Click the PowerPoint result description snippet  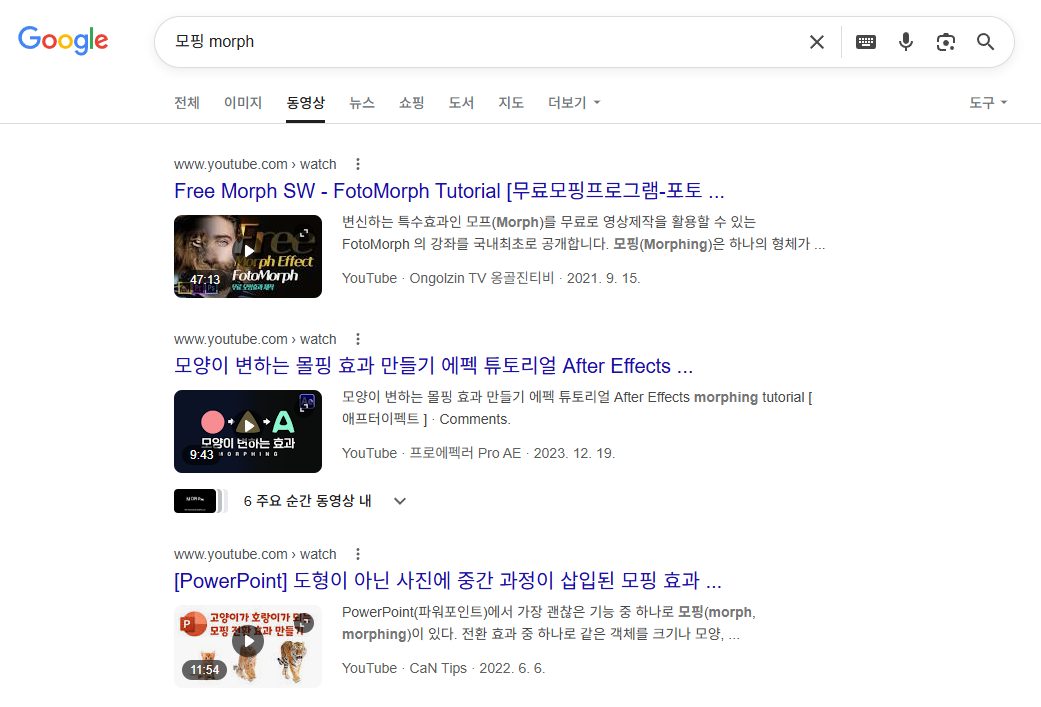tap(549, 623)
